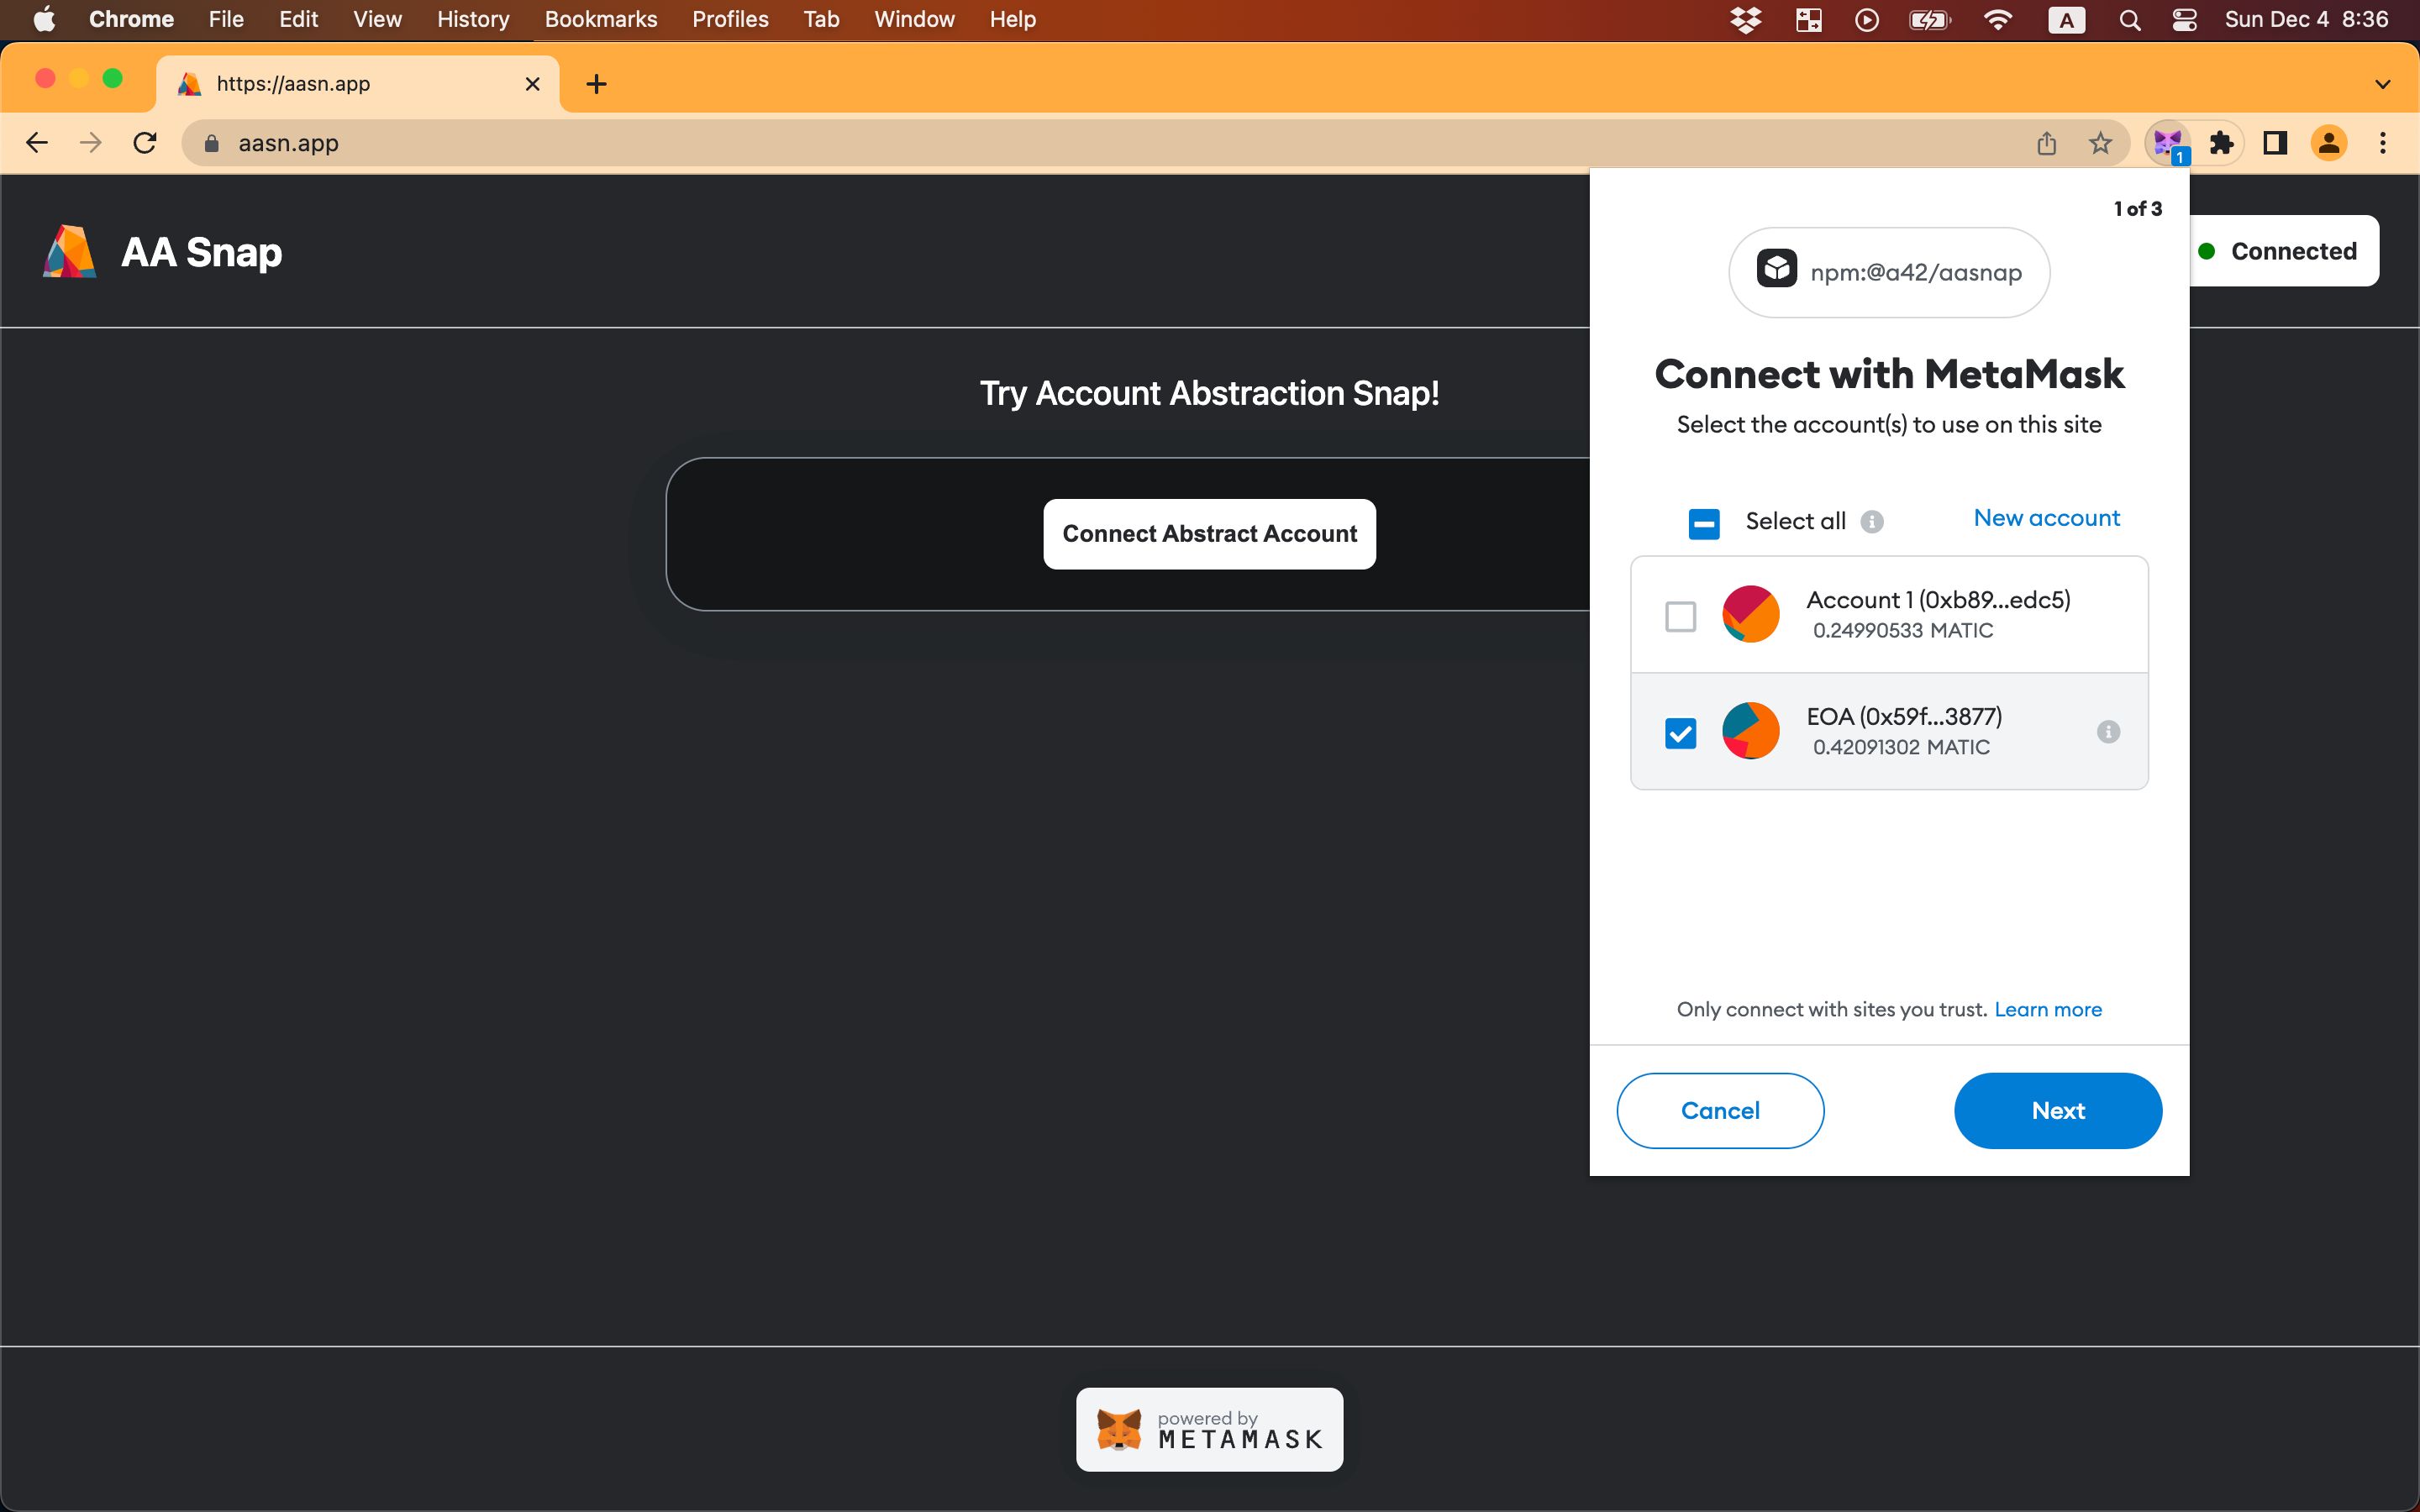The image size is (2420, 1512).
Task: Reload the aasn.app page
Action: click(145, 144)
